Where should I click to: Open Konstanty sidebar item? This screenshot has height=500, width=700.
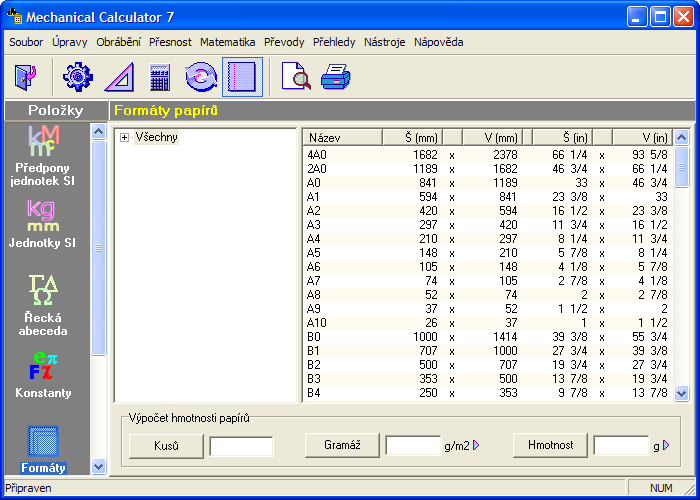coord(43,375)
